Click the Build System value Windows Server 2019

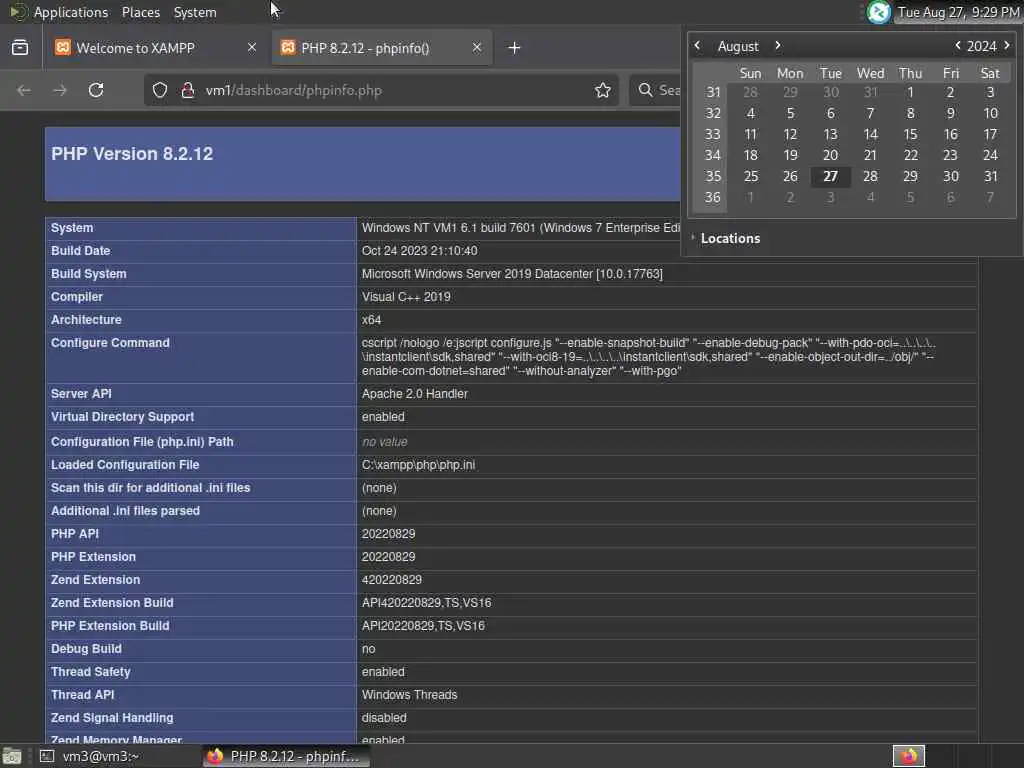(x=512, y=274)
